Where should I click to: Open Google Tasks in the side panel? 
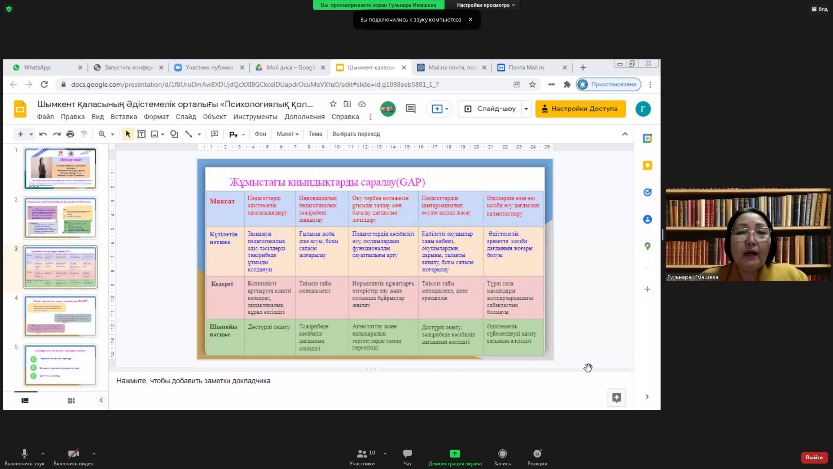coord(647,192)
